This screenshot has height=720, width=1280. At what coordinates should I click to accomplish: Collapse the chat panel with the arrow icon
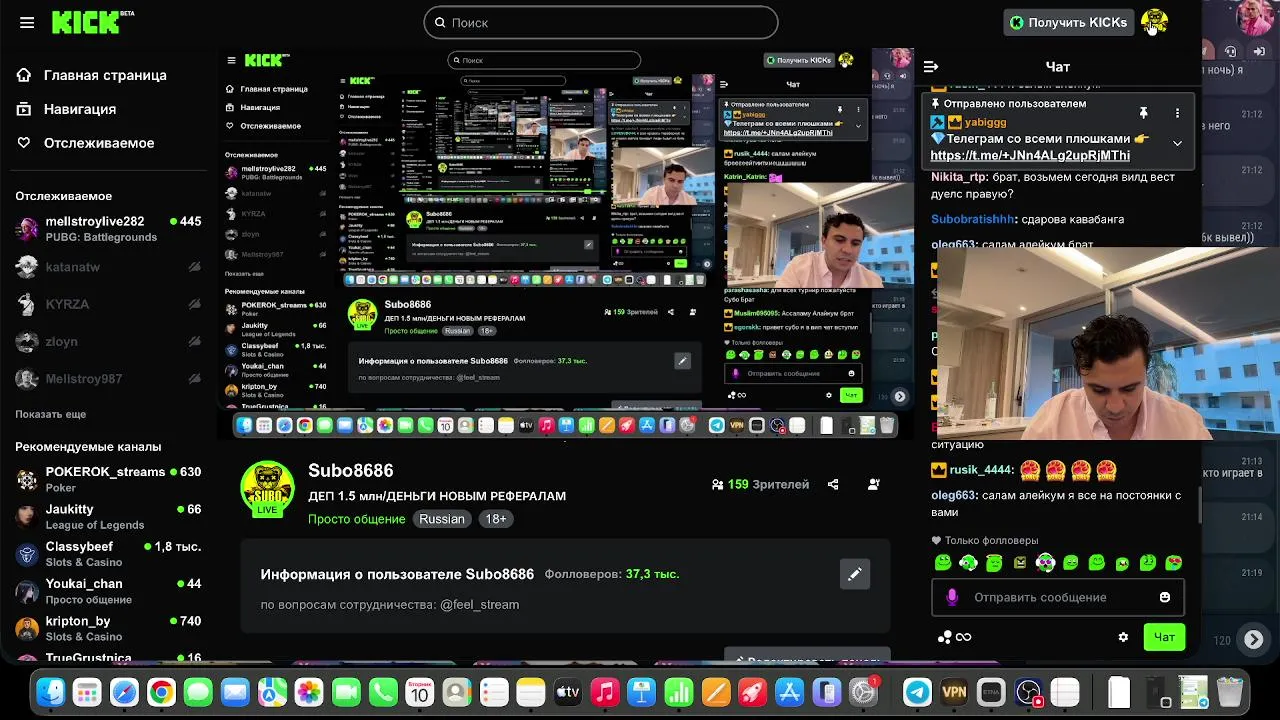[931, 67]
